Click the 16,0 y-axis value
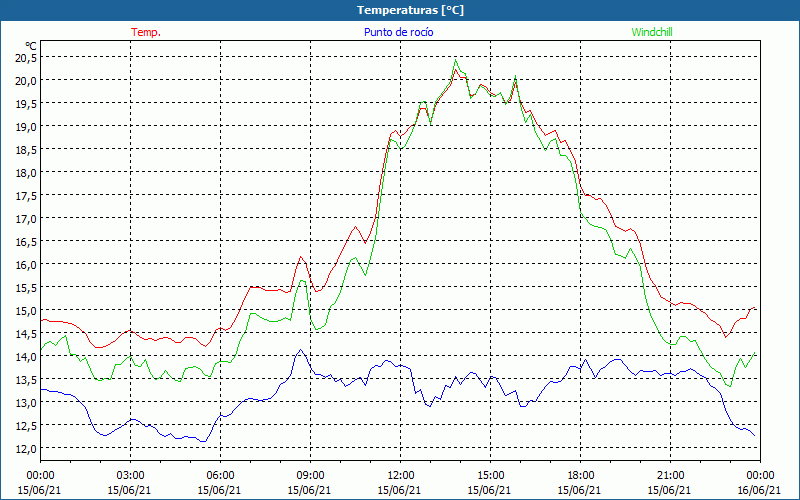The image size is (800, 500). 26,264
